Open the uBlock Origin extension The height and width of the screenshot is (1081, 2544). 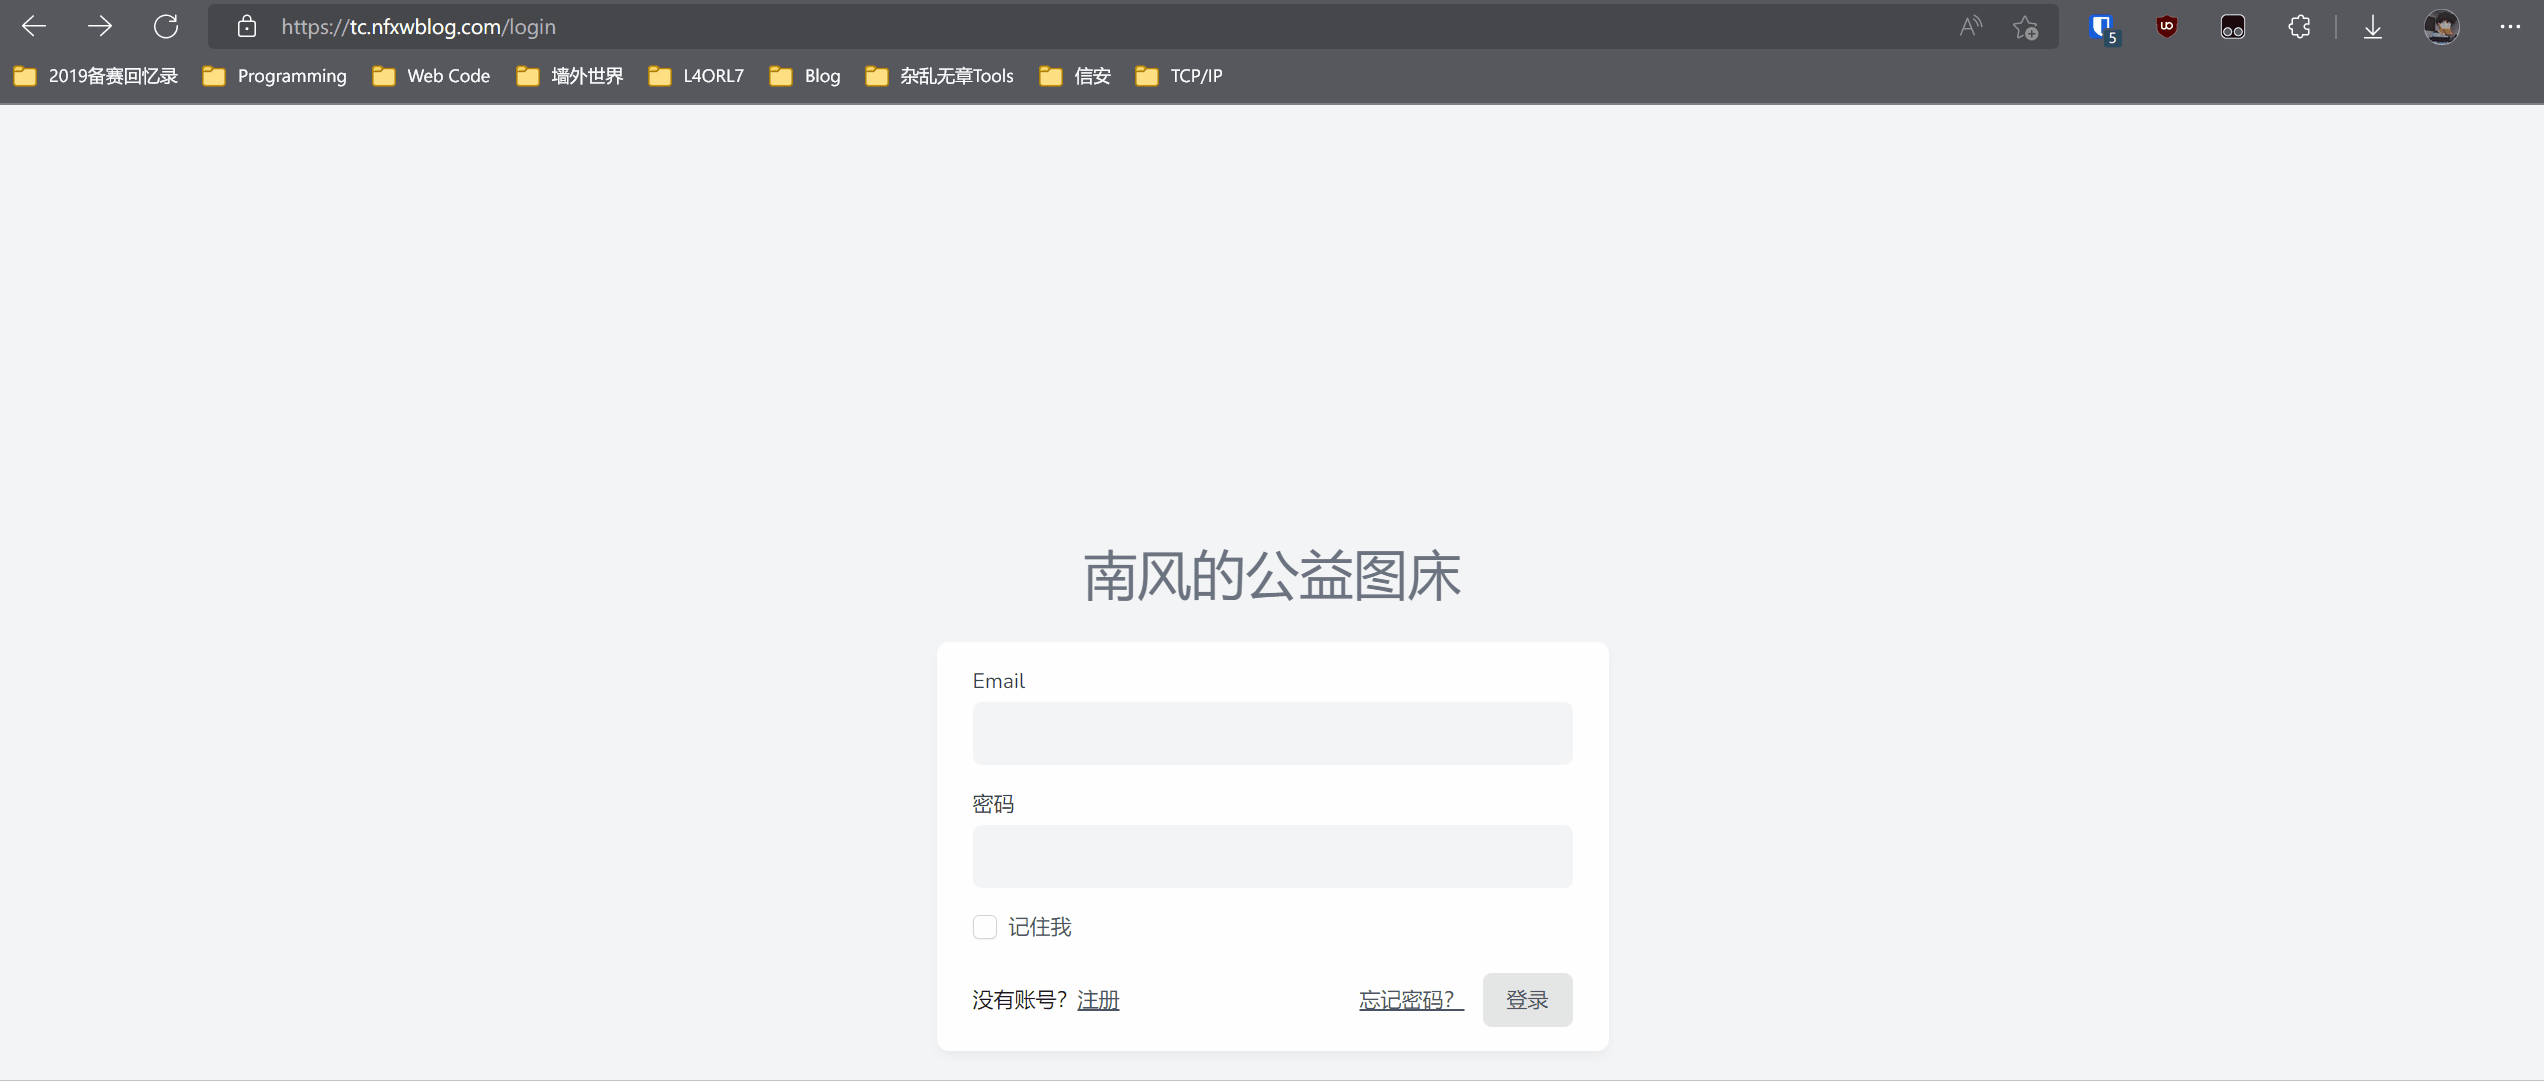[2167, 27]
